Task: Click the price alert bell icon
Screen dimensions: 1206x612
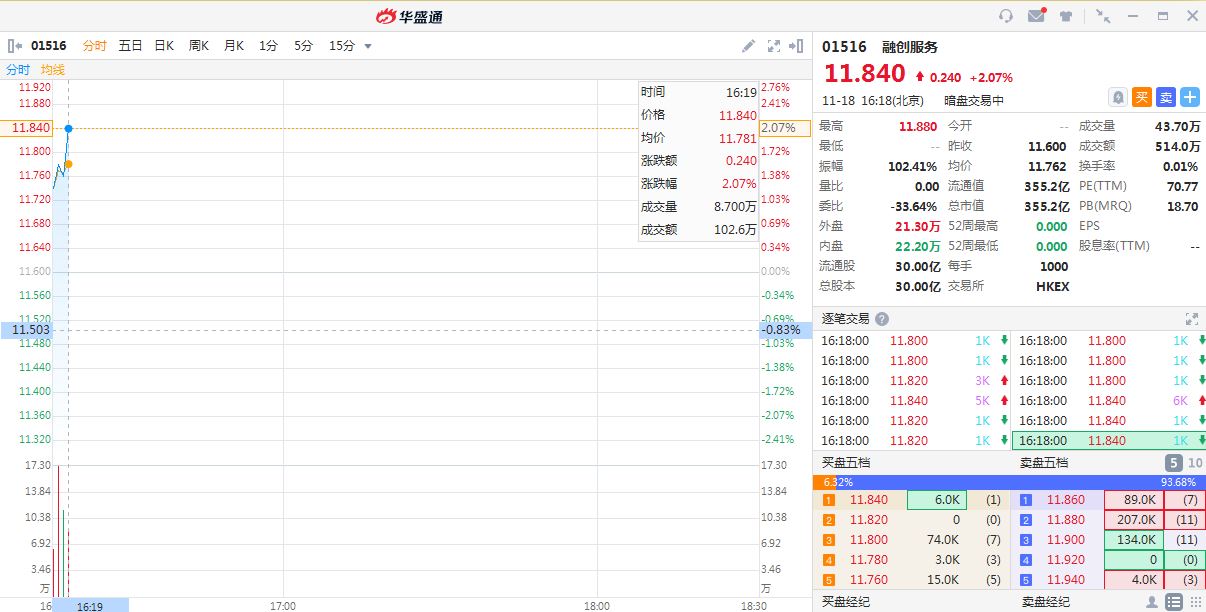Action: point(1118,97)
